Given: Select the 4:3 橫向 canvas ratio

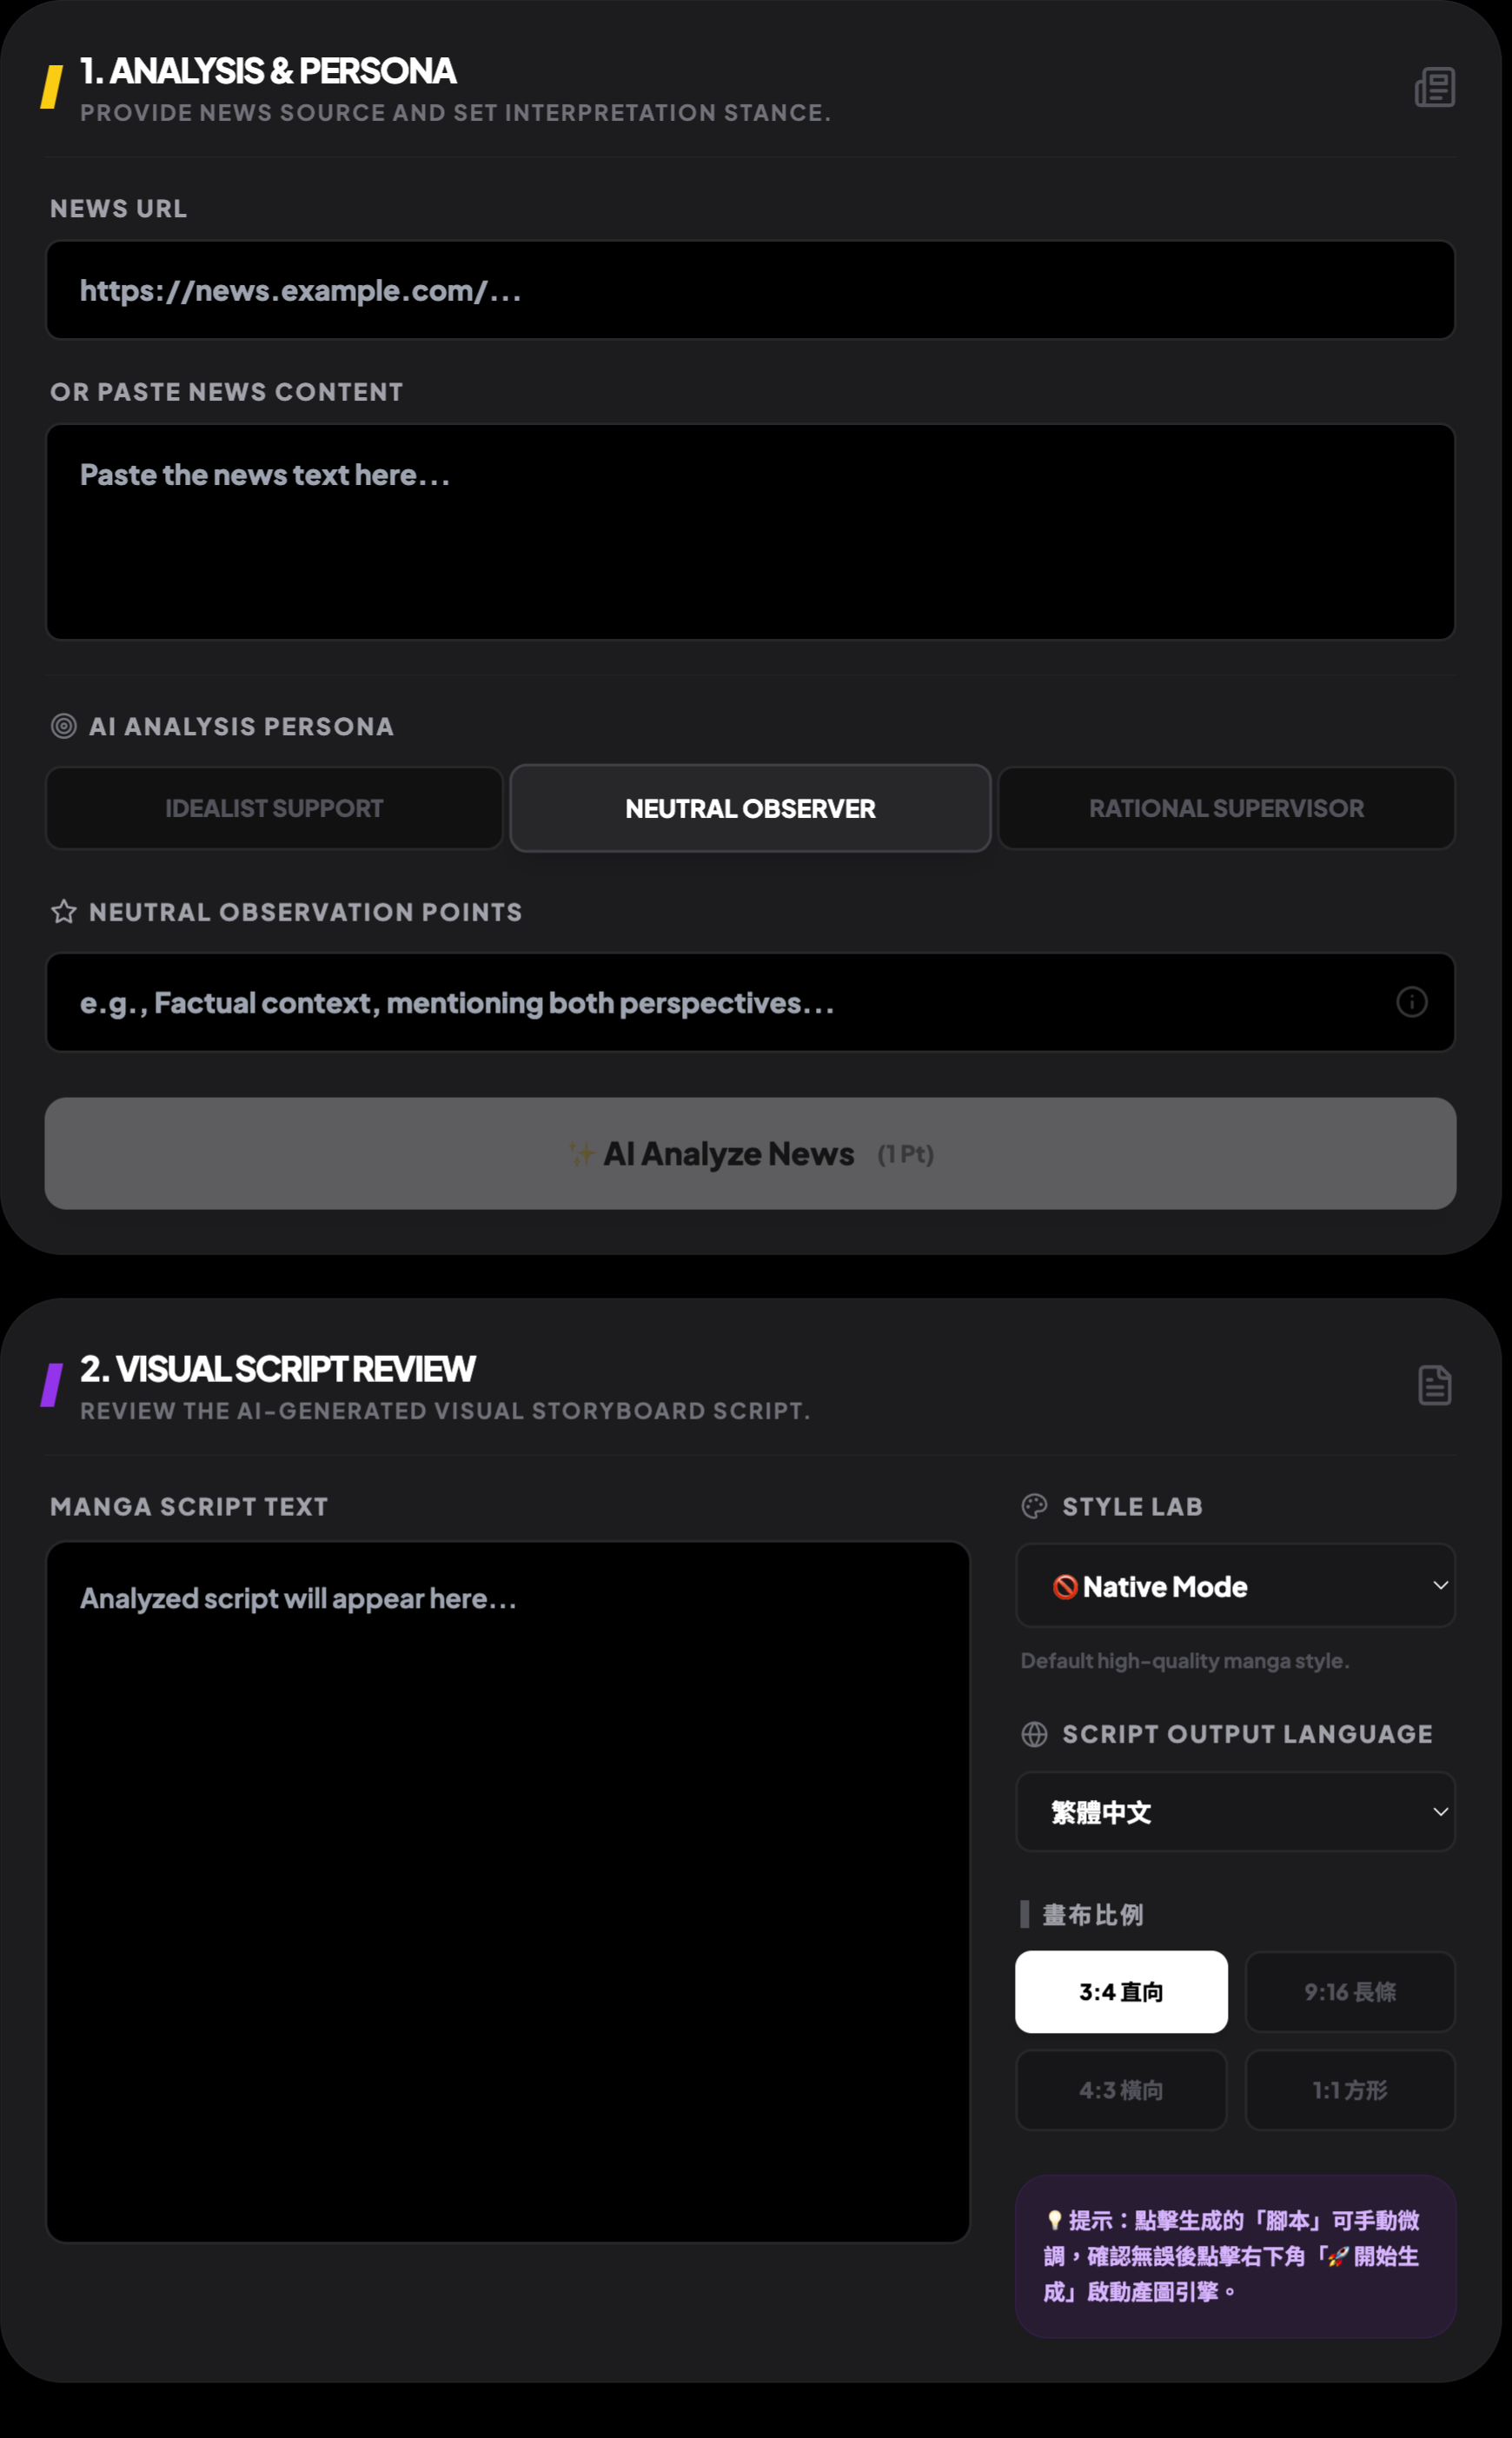Looking at the screenshot, I should coord(1121,2090).
